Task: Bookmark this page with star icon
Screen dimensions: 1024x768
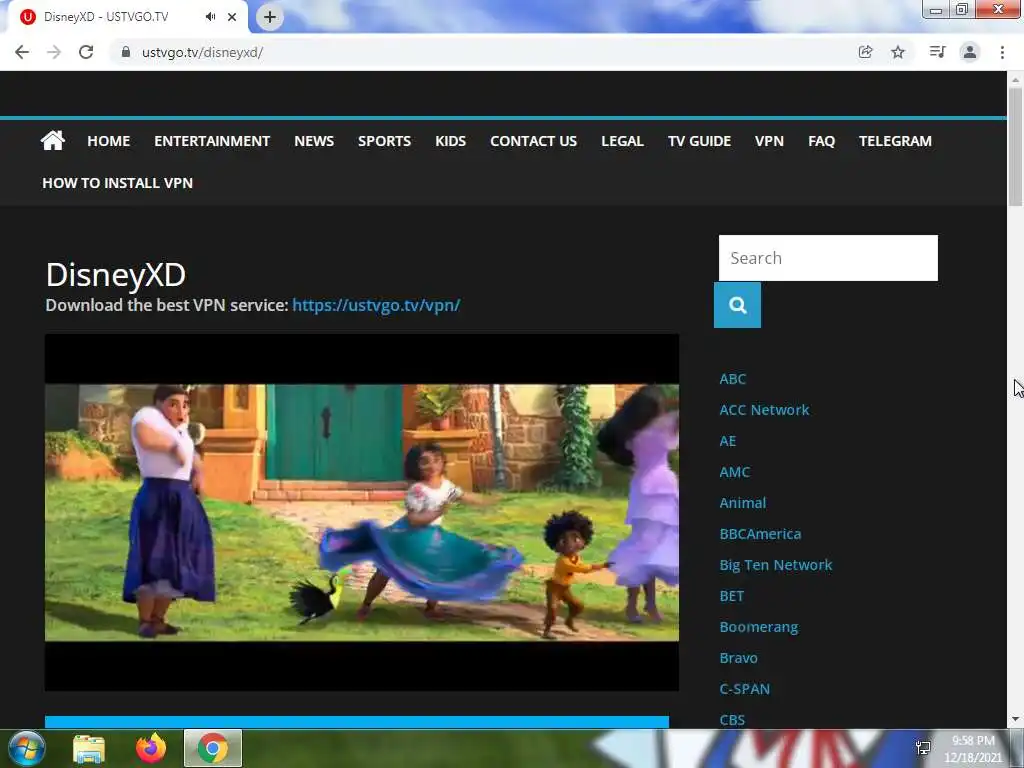Action: tap(898, 52)
